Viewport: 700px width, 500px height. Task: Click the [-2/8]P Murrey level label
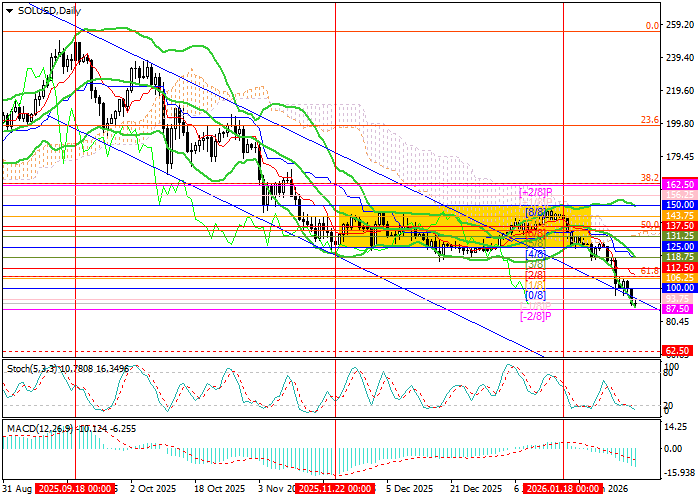click(536, 316)
